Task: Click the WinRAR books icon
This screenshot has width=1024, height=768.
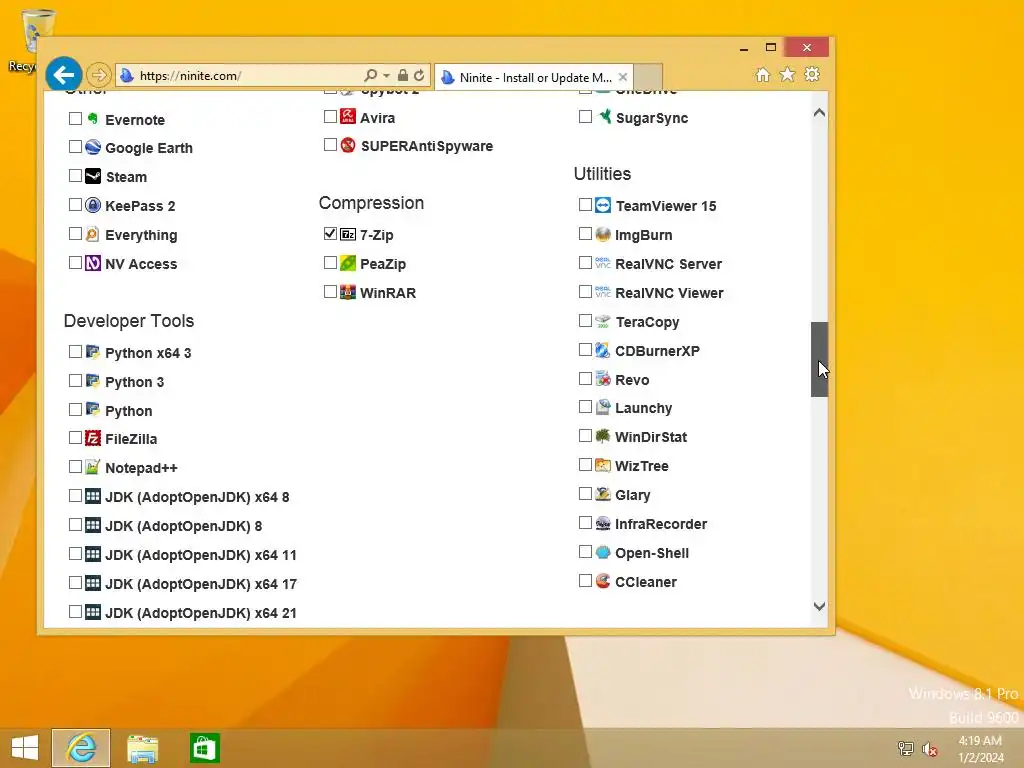Action: [x=348, y=292]
